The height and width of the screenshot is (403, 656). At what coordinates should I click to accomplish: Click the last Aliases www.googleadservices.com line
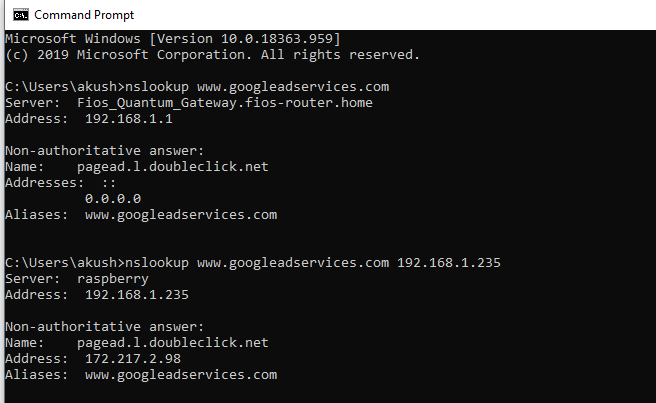(x=140, y=375)
